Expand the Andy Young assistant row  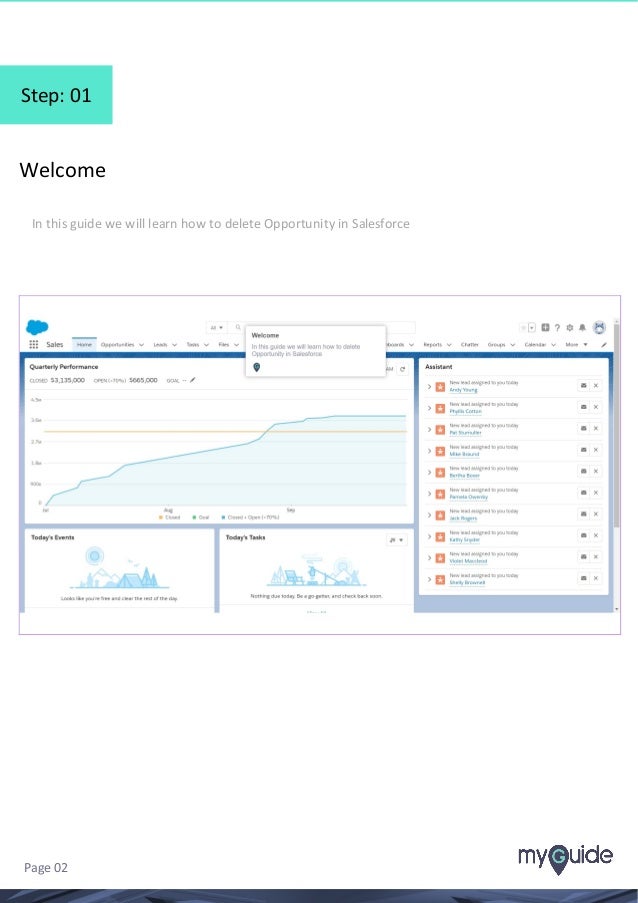point(430,387)
